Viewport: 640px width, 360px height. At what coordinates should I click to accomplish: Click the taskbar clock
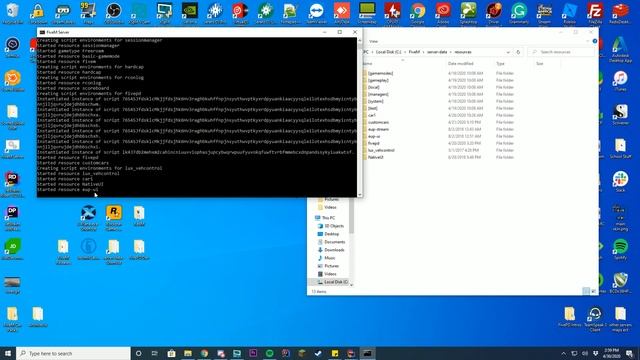pos(611,353)
